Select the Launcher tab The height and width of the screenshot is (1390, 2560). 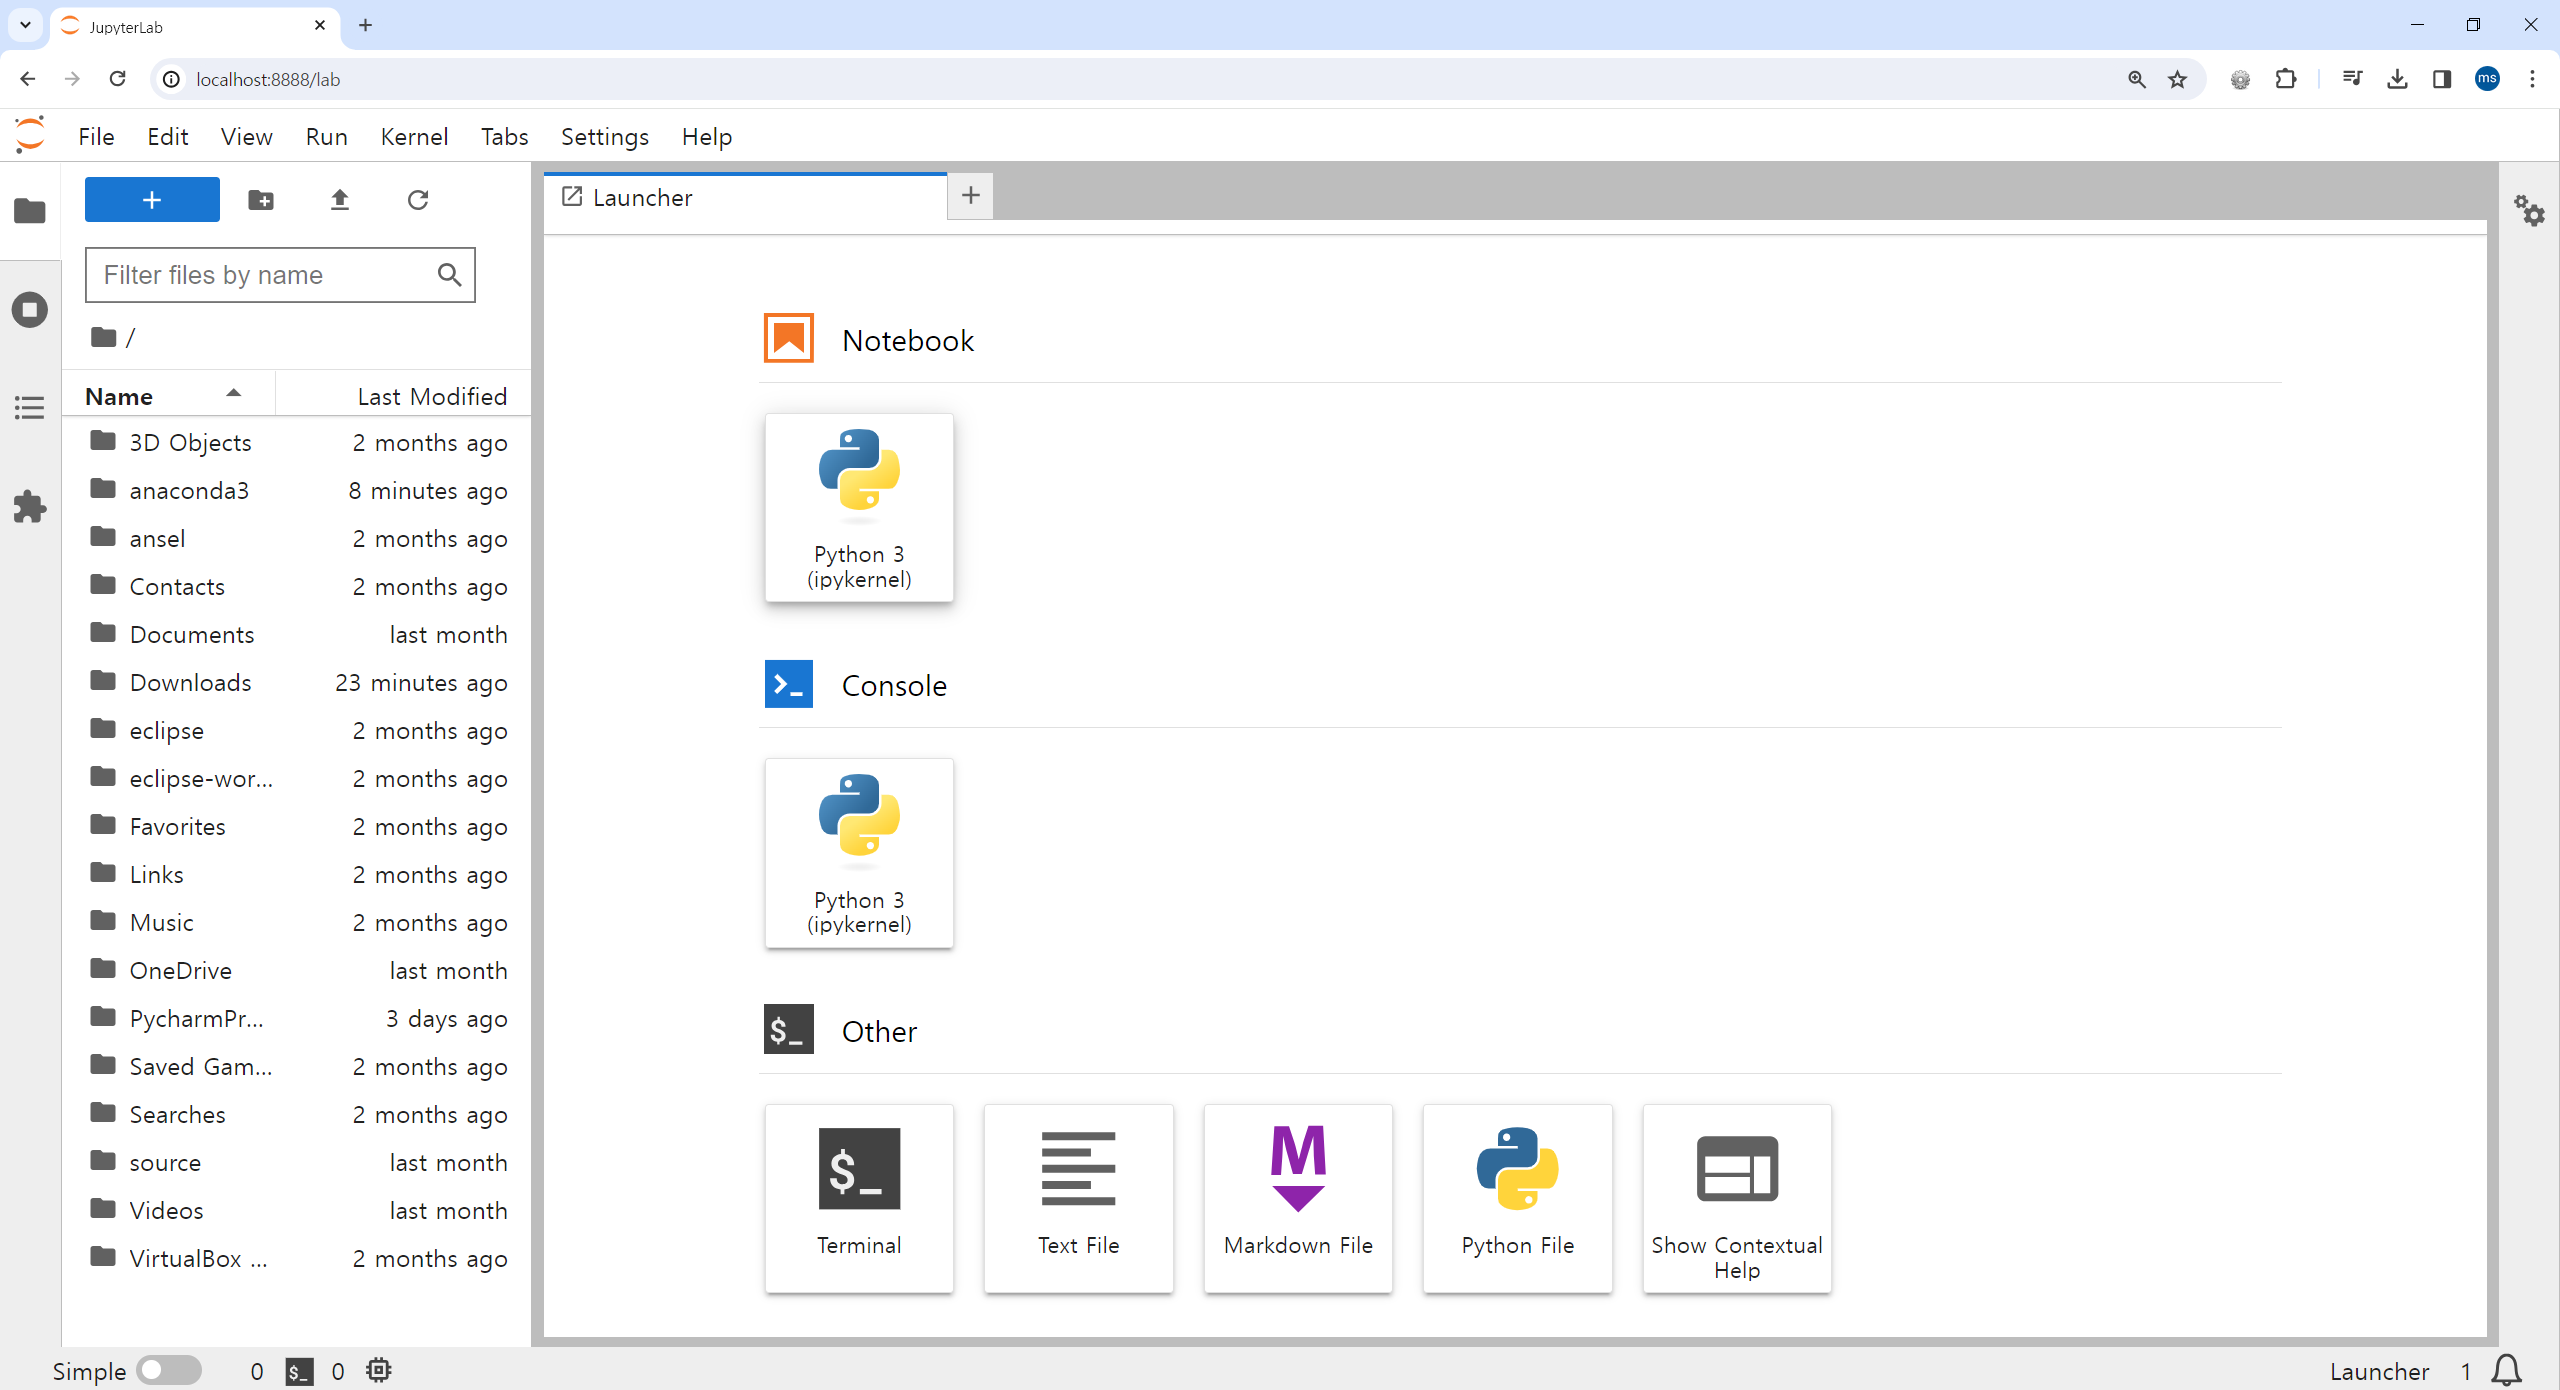pyautogui.click(x=745, y=197)
